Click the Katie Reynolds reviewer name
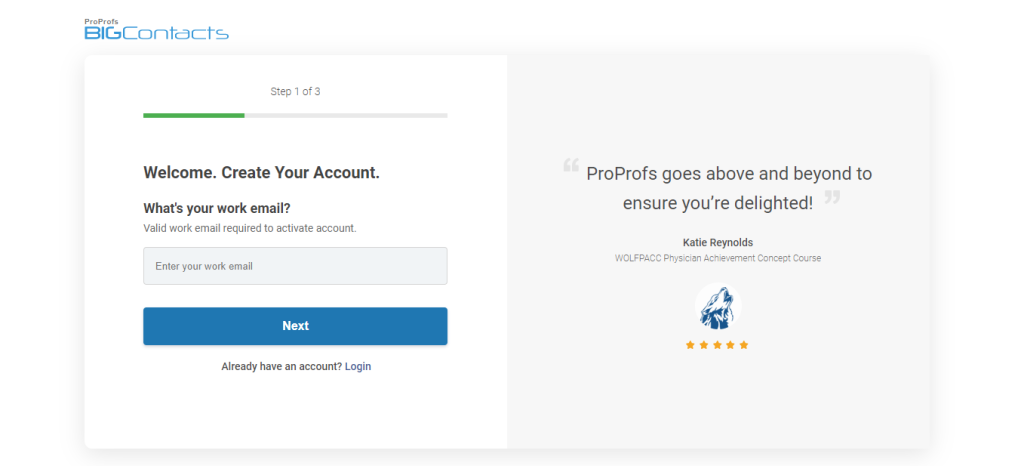 point(717,242)
